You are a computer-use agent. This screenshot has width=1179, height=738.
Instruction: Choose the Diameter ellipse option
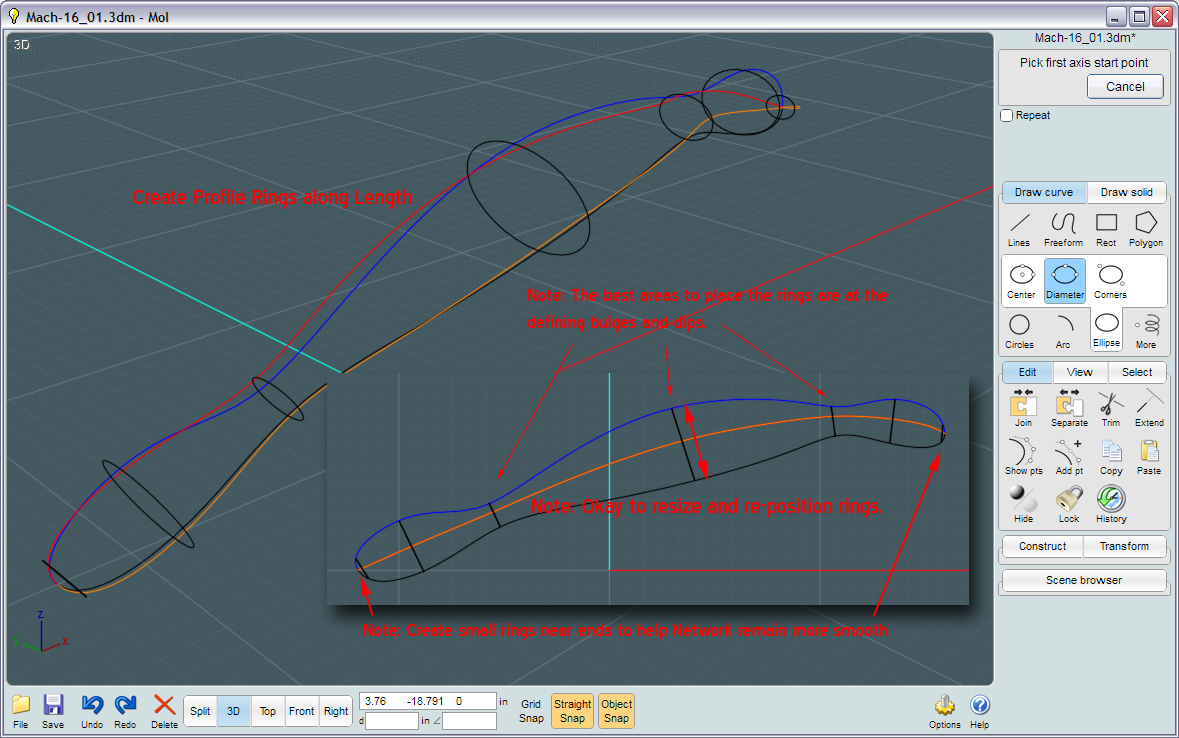click(x=1065, y=281)
